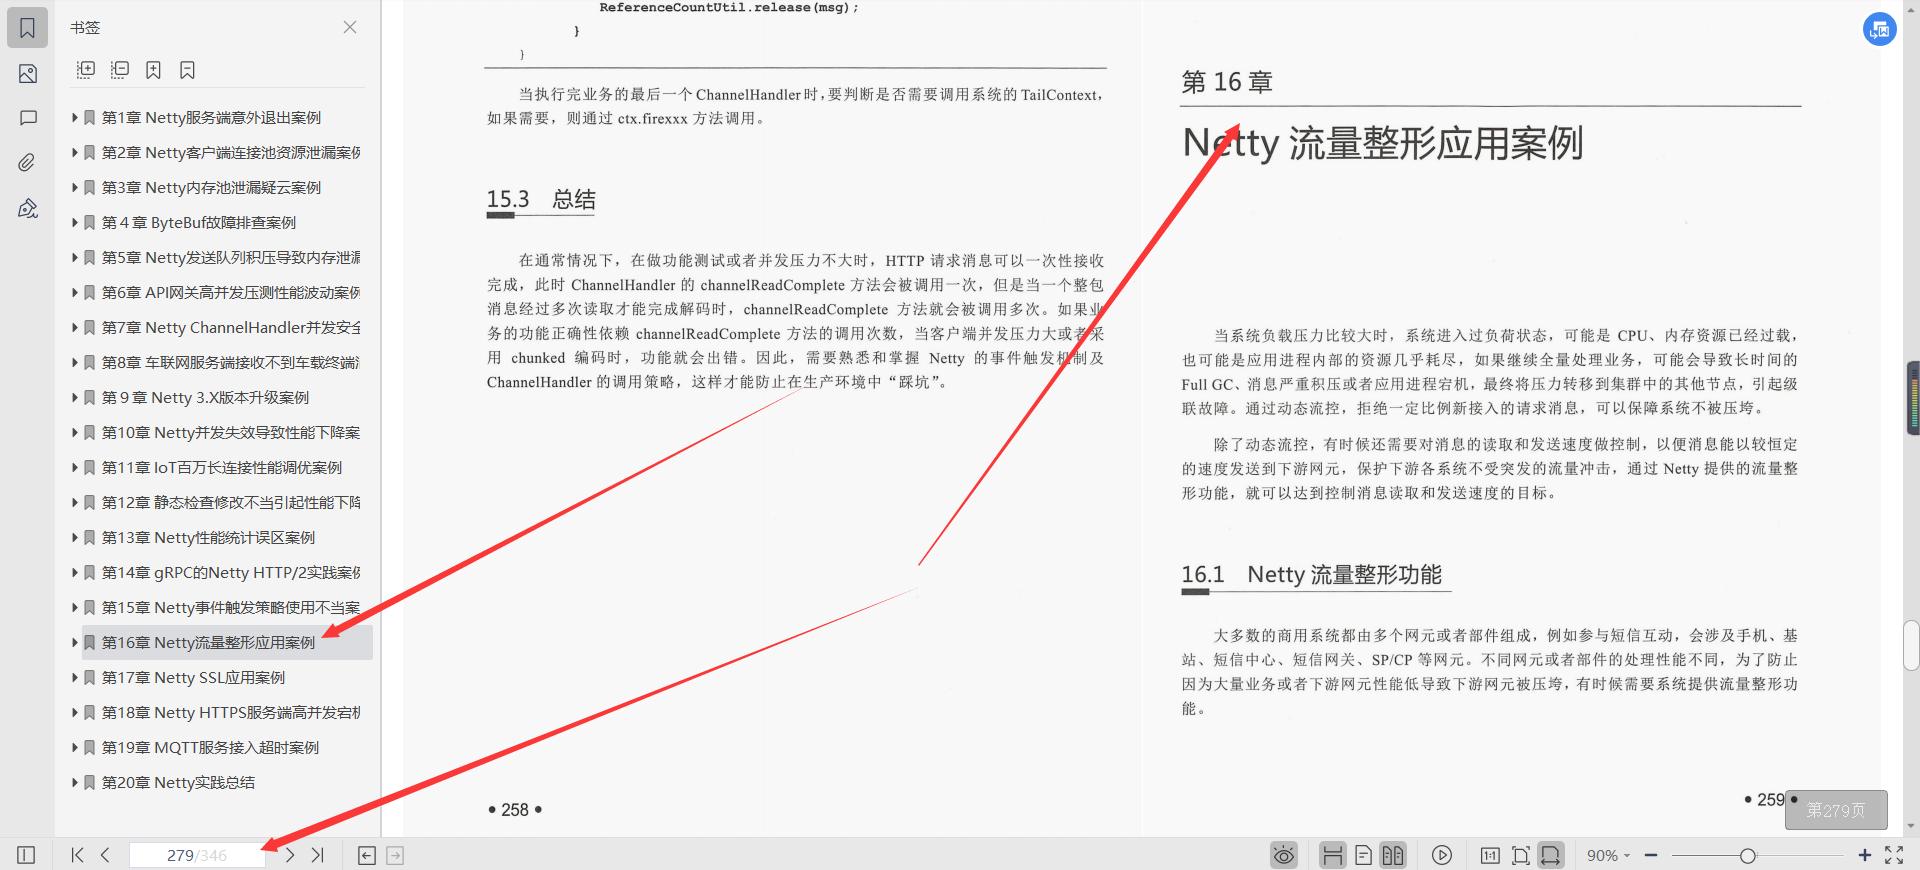Click the page number input field

click(x=197, y=855)
